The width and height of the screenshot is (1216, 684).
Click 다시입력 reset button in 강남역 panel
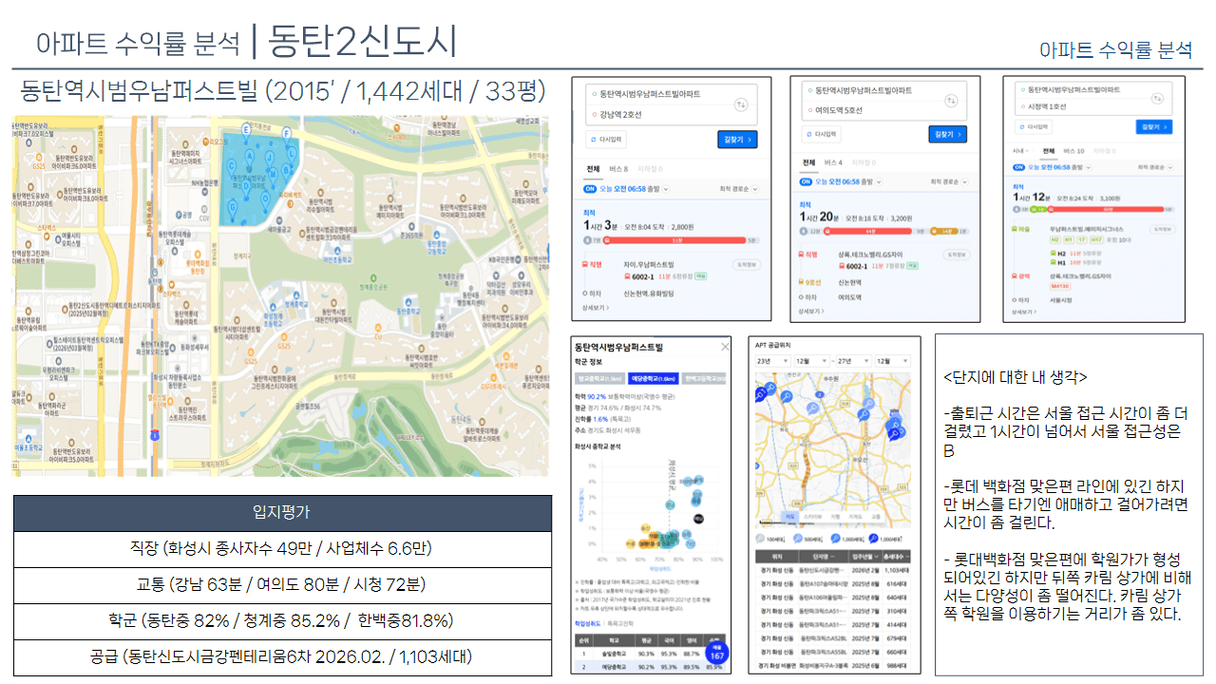606,139
